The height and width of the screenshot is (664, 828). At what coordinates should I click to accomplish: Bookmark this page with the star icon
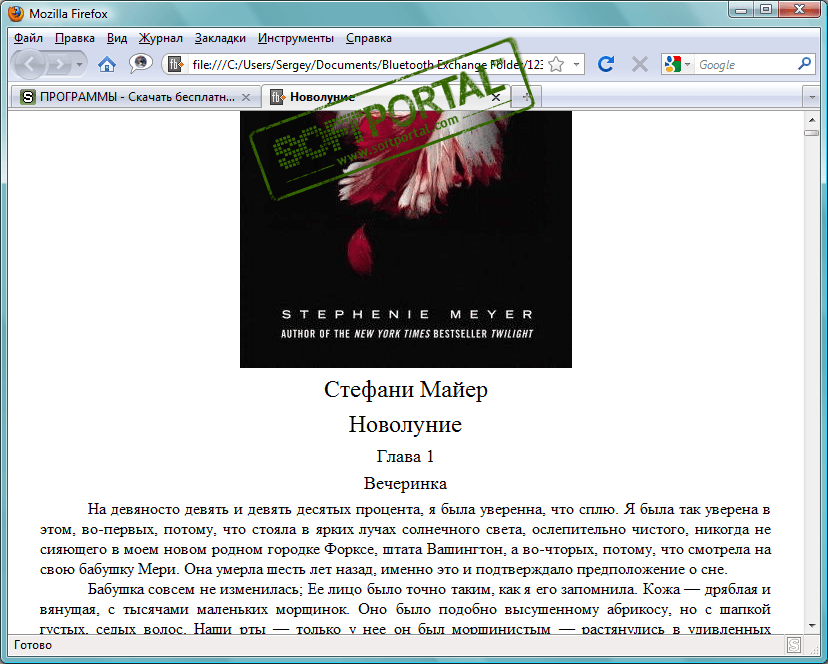(x=556, y=64)
